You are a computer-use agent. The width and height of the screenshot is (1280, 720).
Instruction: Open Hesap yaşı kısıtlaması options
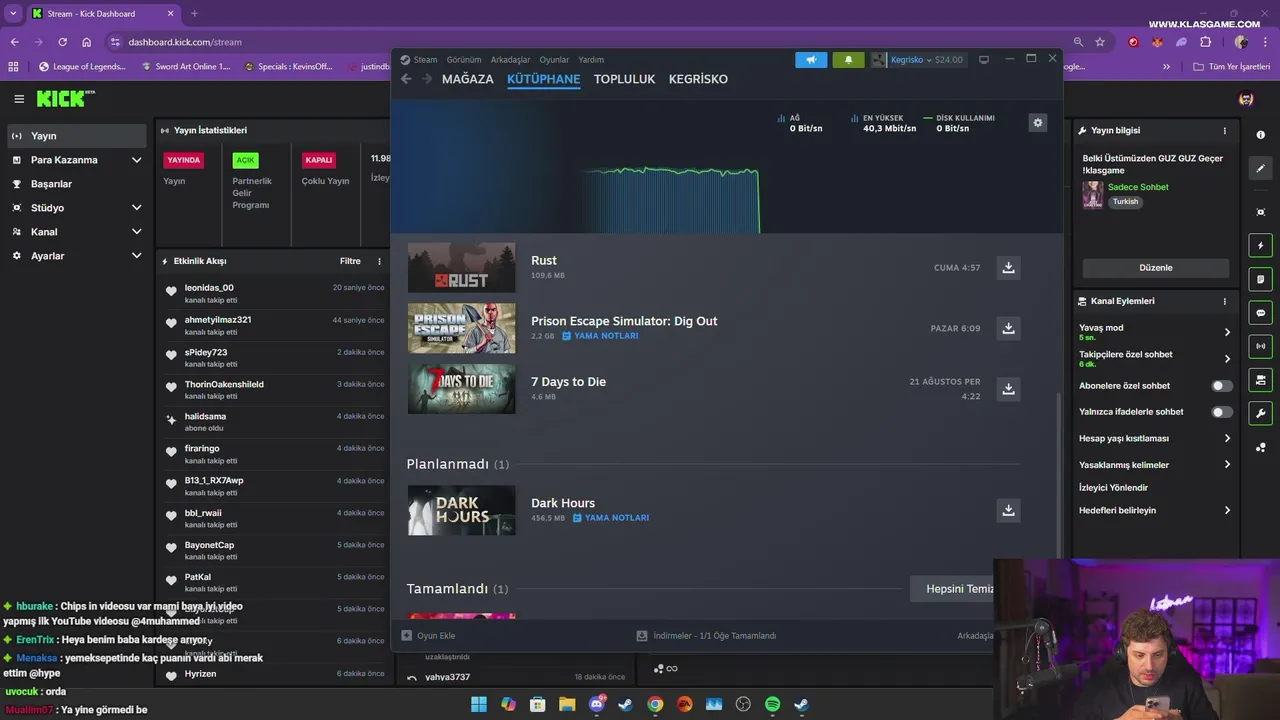(1227, 438)
